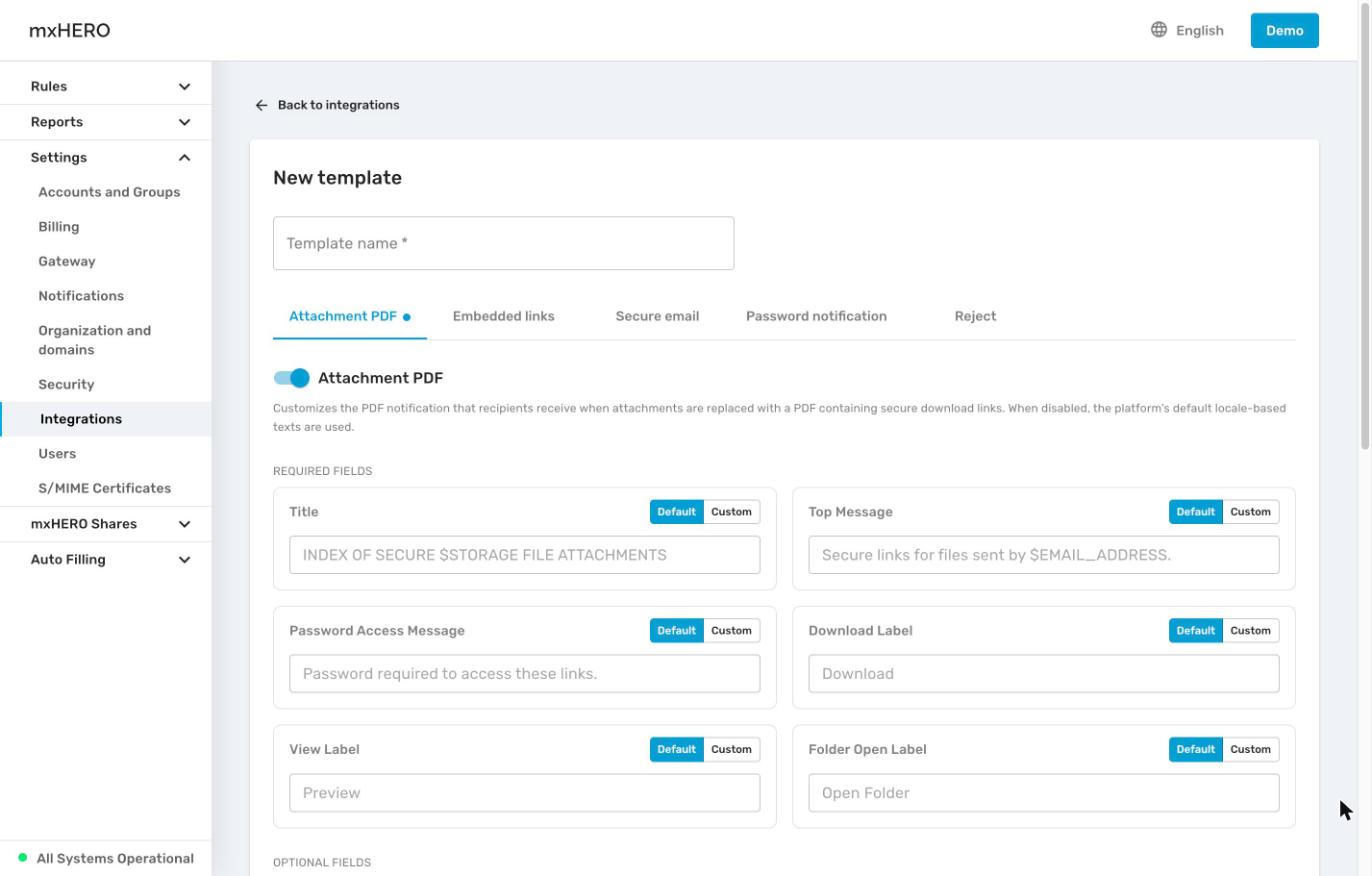Select Custom for Download Label
The width and height of the screenshot is (1372, 876).
click(x=1250, y=631)
